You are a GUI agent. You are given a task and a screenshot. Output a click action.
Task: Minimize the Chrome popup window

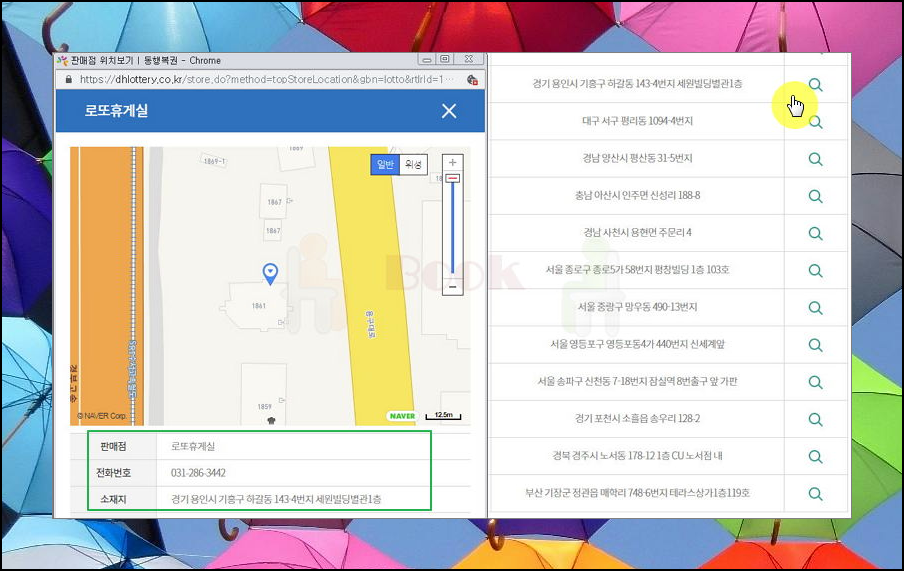click(427, 59)
